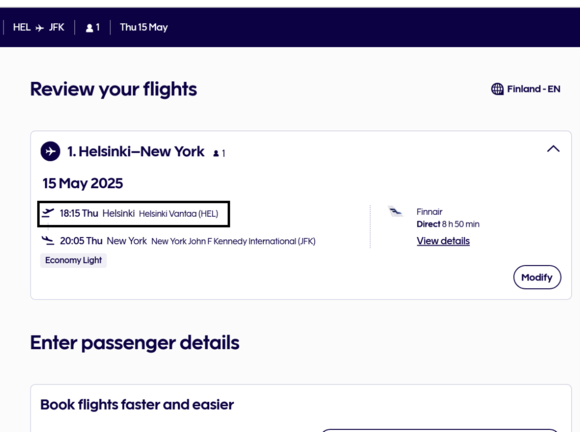The height and width of the screenshot is (432, 580).
Task: Click the Finnair airline logo
Action: pos(395,212)
